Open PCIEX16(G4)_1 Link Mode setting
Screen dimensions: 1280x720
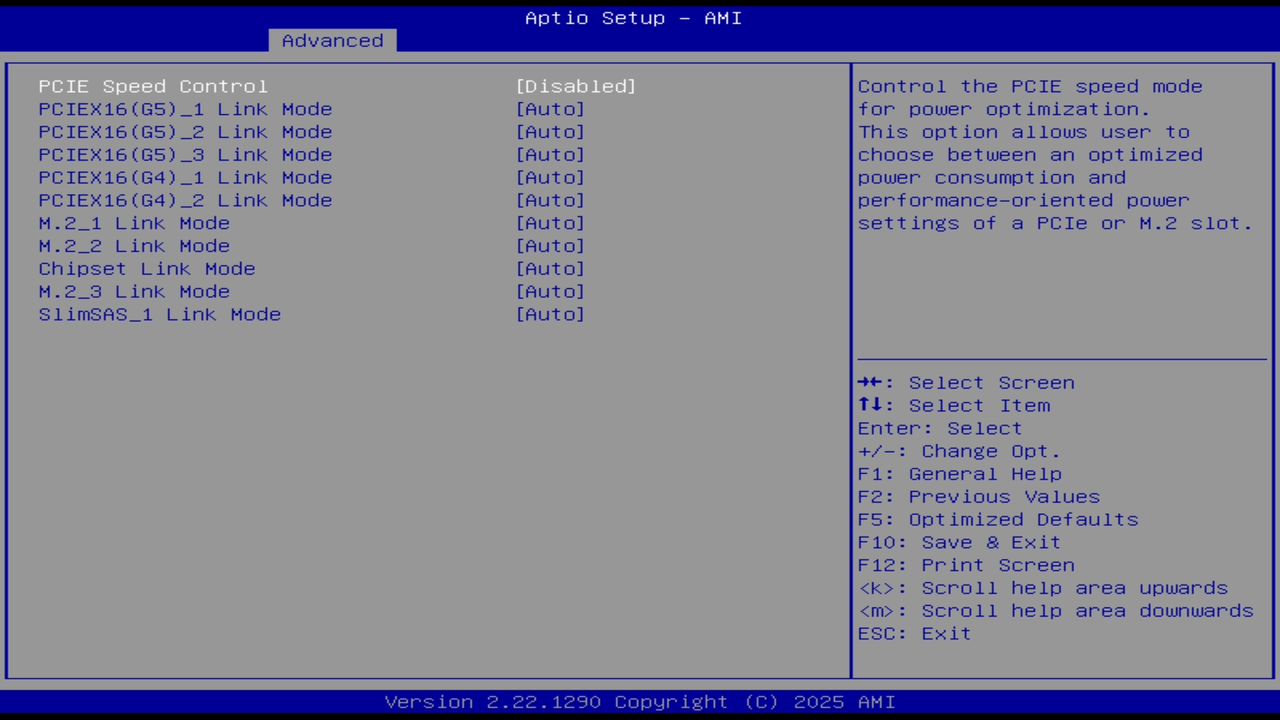pyautogui.click(x=185, y=177)
